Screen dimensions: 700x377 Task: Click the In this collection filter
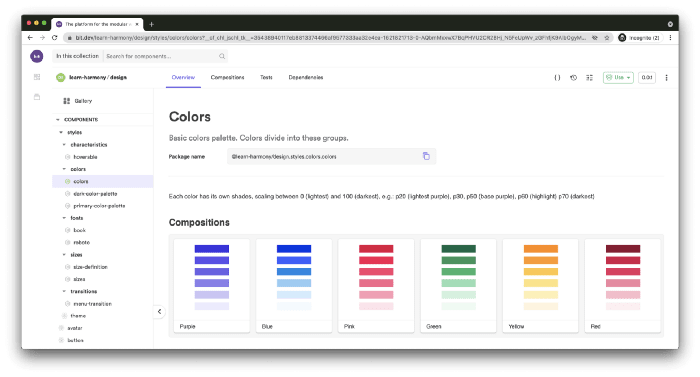tap(77, 56)
